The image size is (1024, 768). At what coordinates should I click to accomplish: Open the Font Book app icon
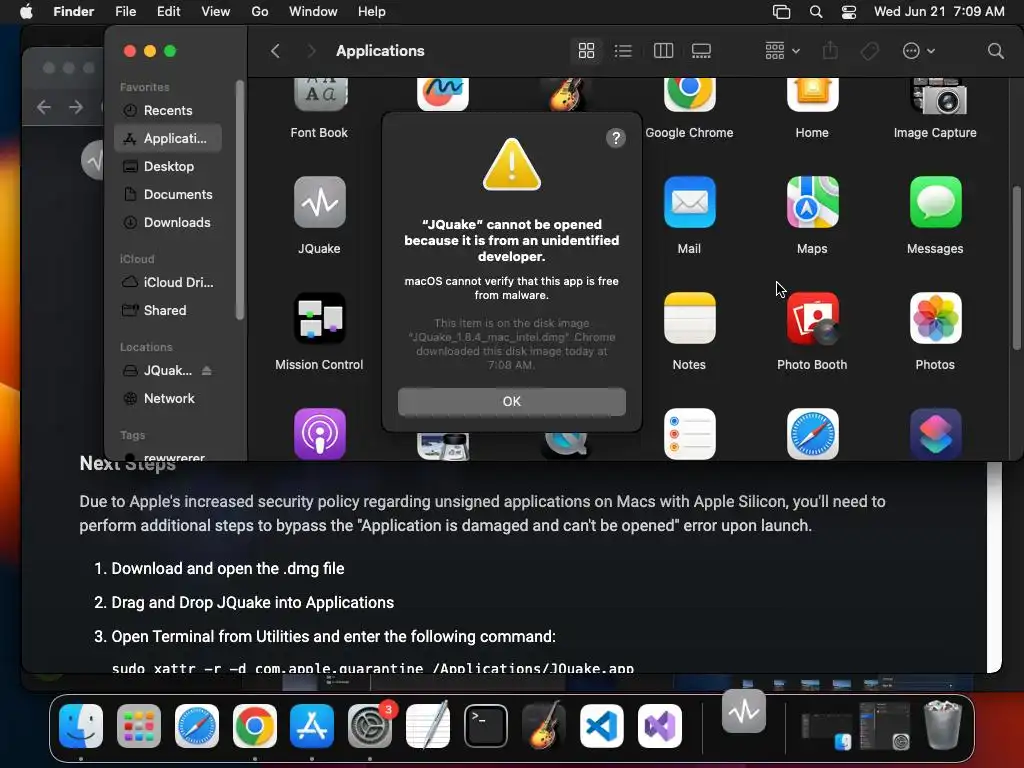click(x=319, y=95)
